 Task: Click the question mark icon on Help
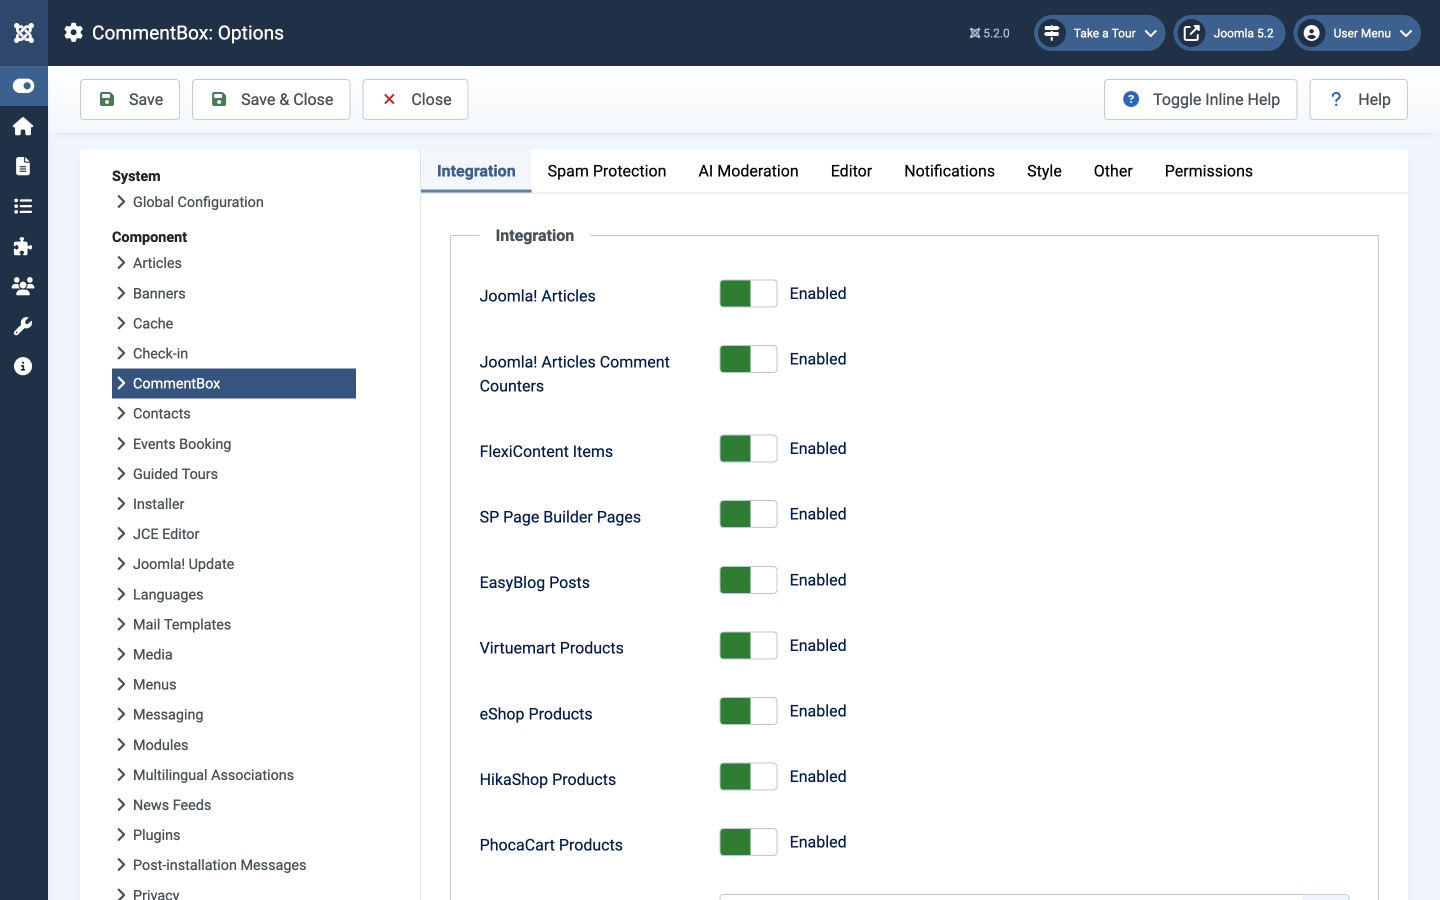point(1336,99)
